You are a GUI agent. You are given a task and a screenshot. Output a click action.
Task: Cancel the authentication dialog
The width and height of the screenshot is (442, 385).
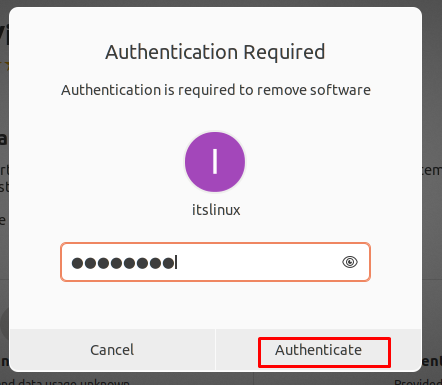coord(112,350)
